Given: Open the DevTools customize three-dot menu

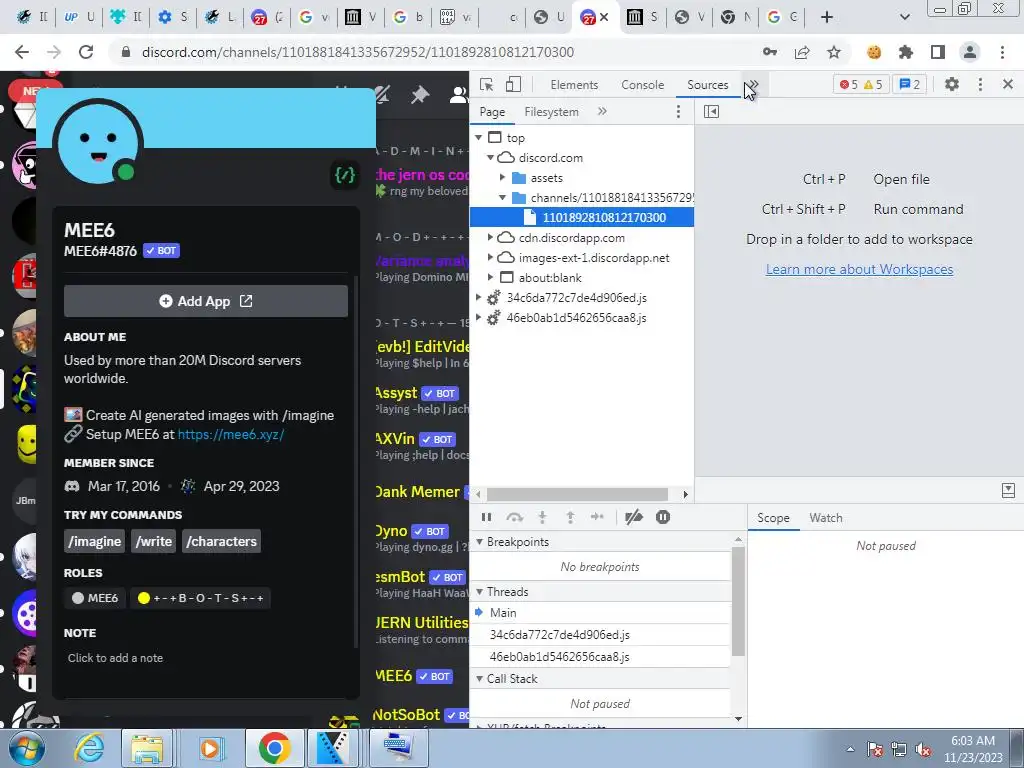Looking at the screenshot, I should pyautogui.click(x=980, y=84).
